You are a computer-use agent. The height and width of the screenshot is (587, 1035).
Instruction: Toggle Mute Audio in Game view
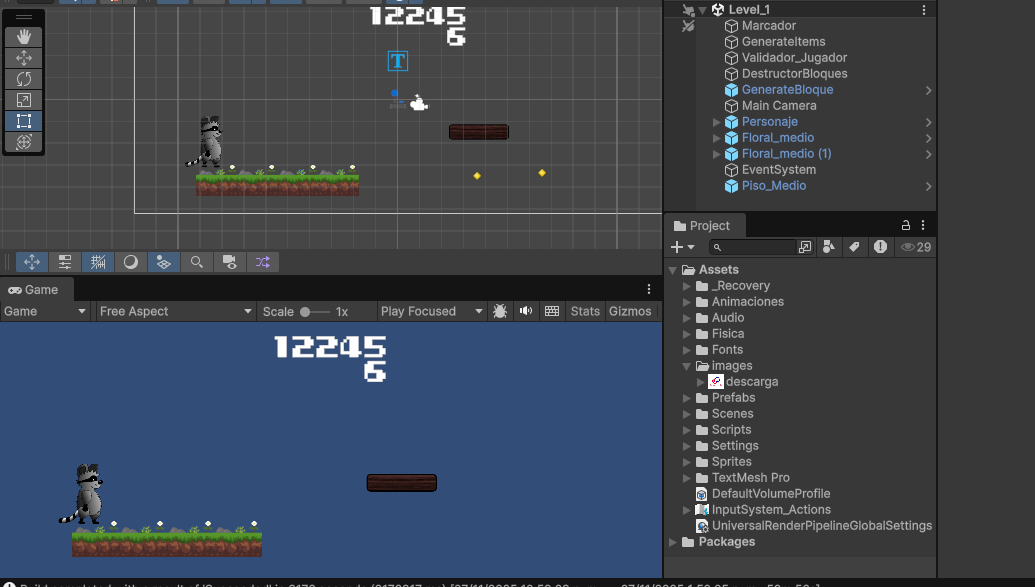[x=525, y=311]
